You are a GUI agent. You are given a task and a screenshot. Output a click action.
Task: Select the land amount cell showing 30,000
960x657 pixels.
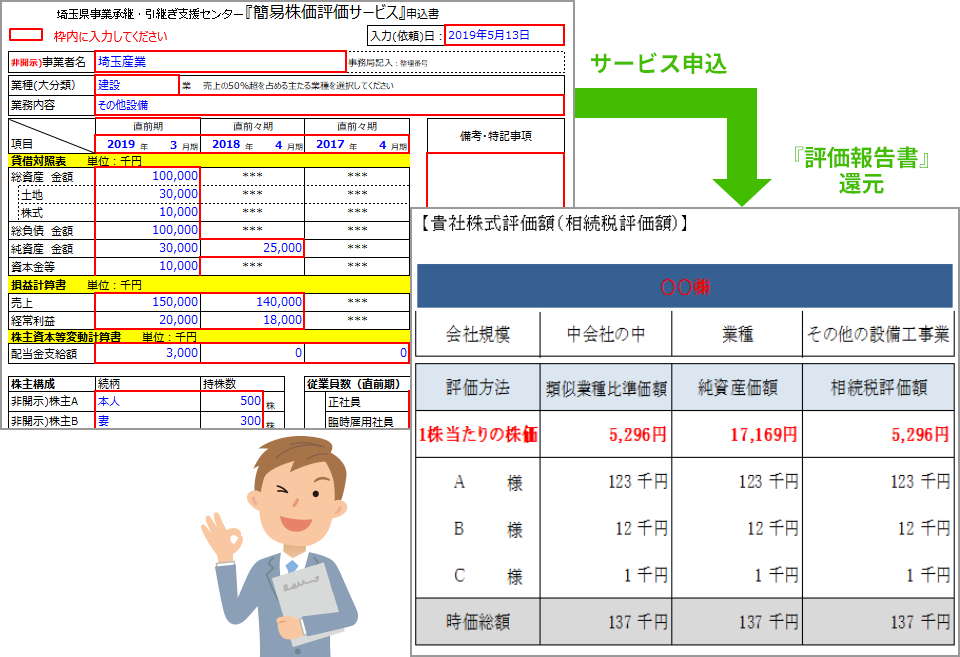(148, 194)
